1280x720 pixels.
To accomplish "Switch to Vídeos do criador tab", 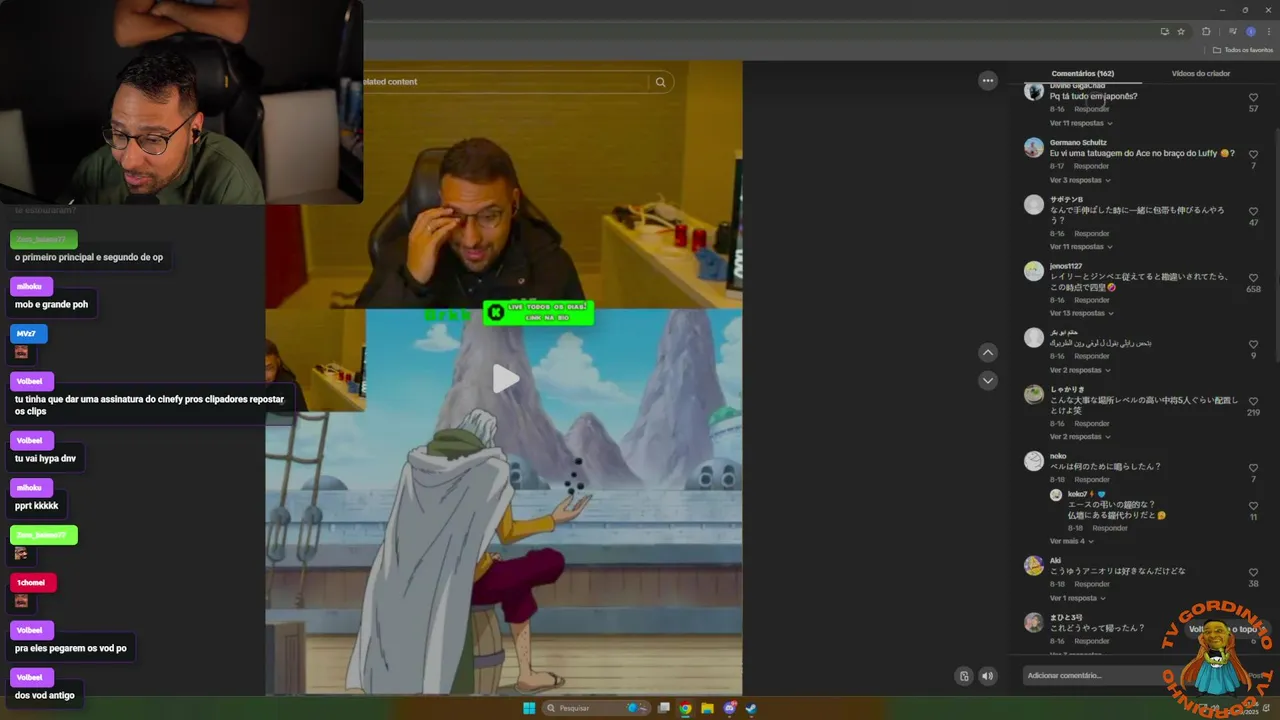I will click(1201, 73).
